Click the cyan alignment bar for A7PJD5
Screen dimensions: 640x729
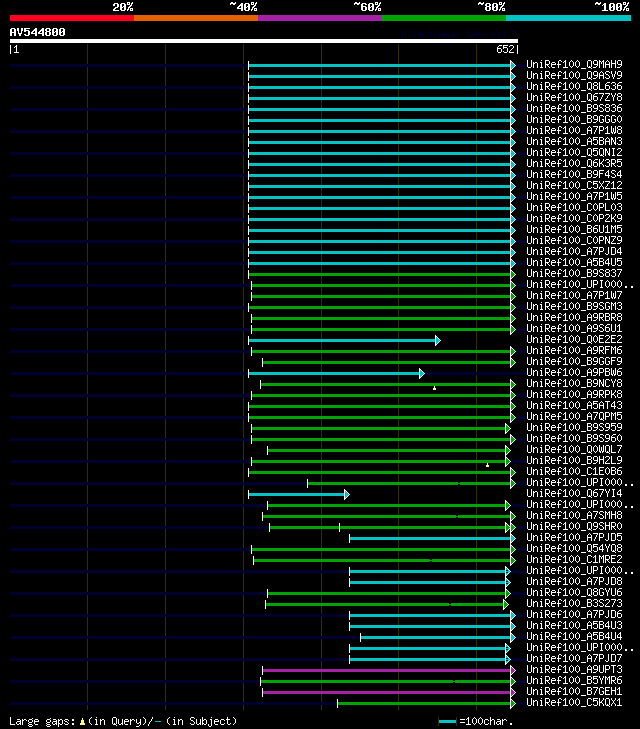pos(432,539)
